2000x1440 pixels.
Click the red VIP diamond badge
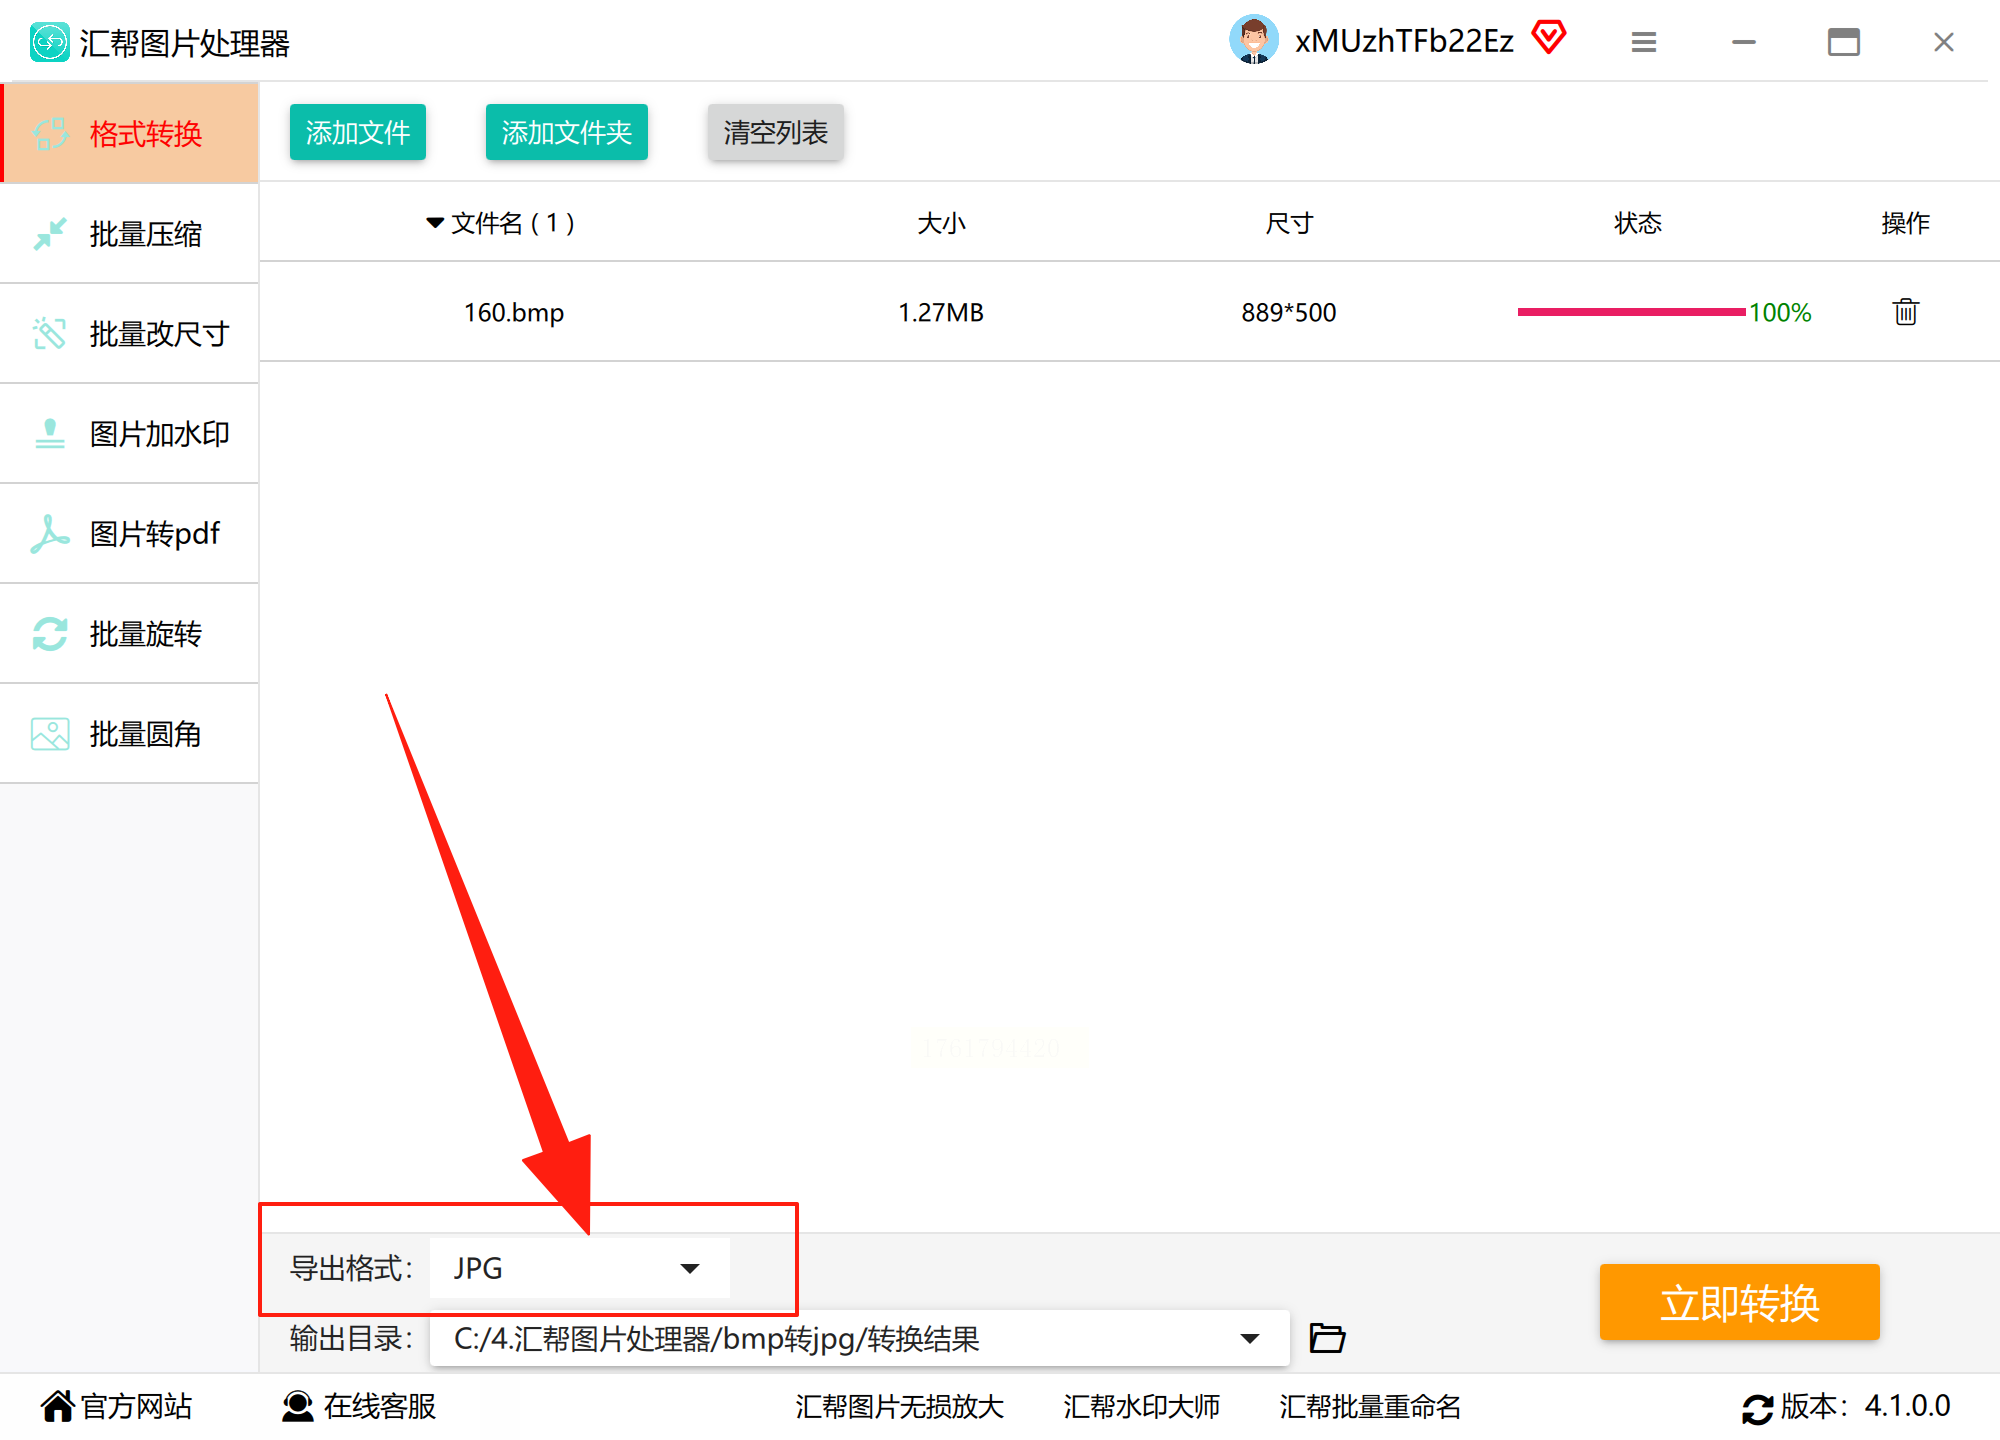1549,39
